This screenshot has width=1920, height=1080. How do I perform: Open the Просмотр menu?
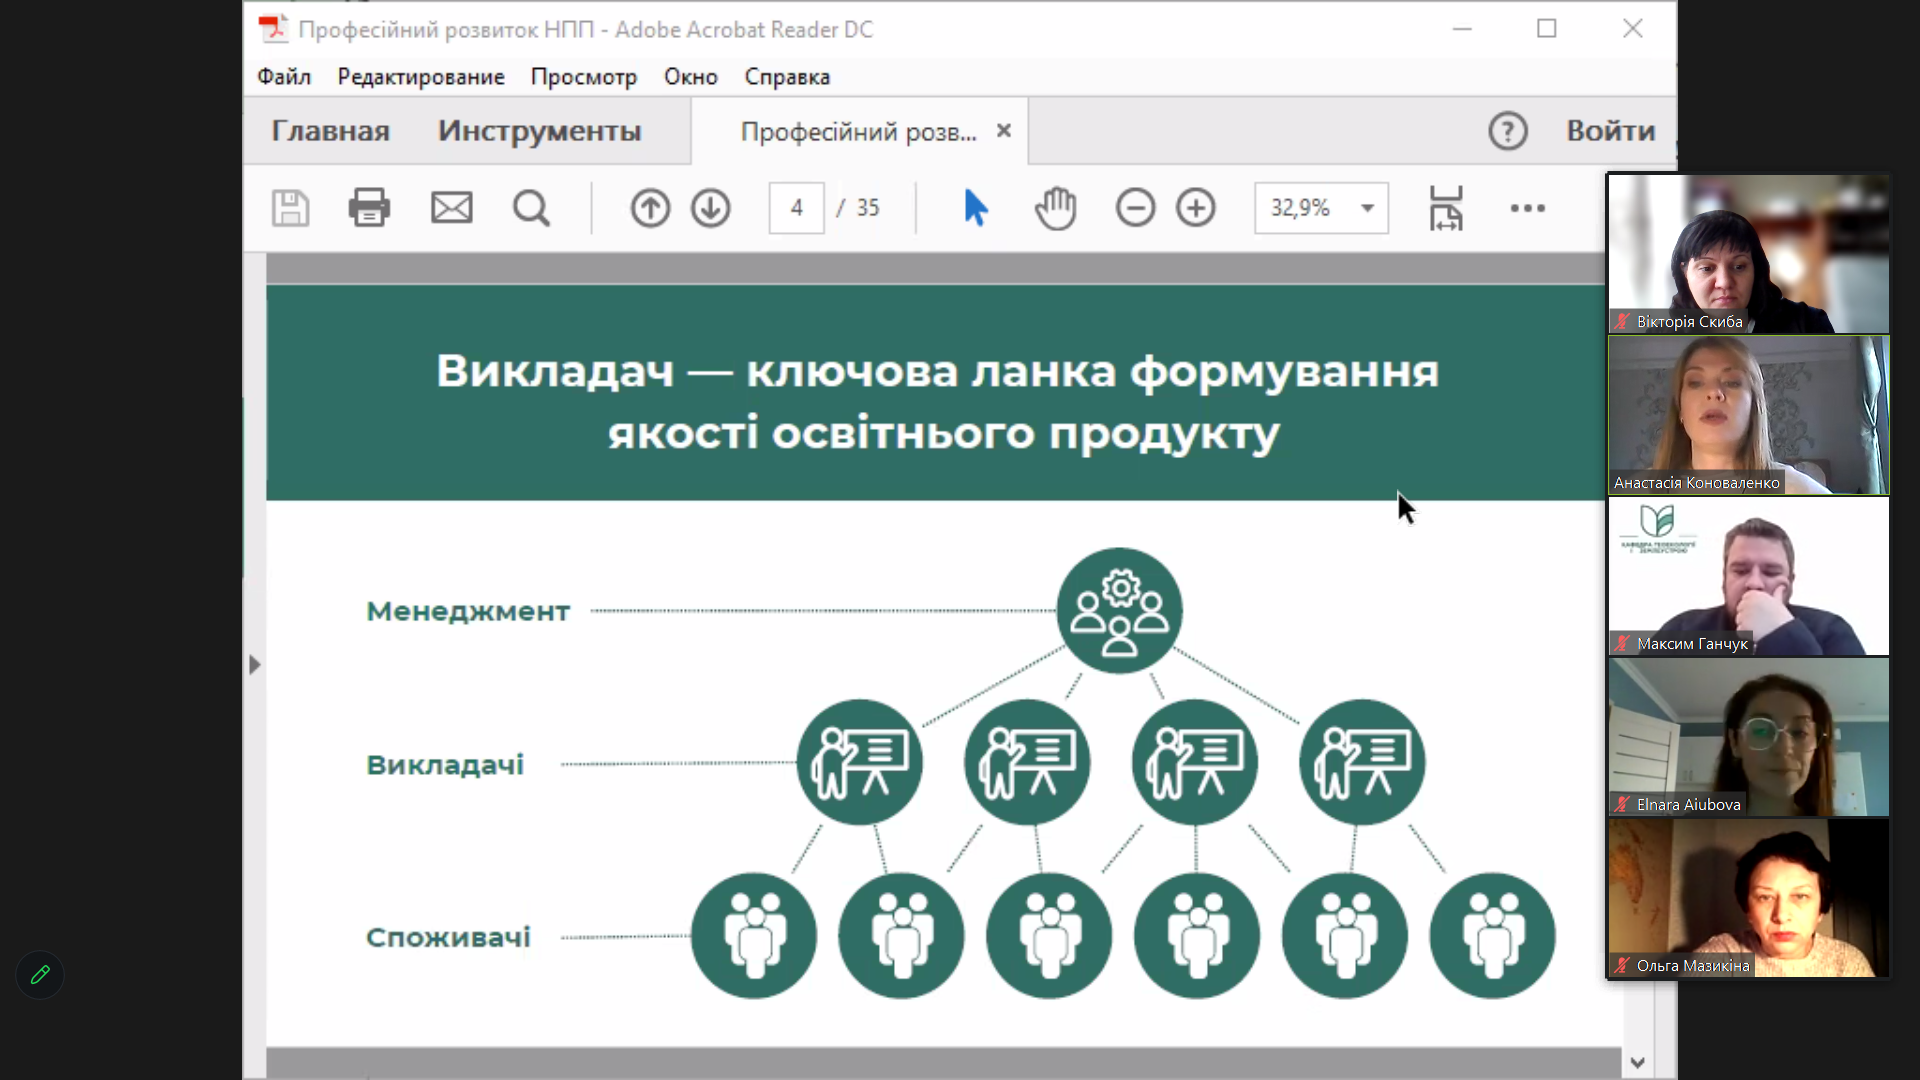[584, 76]
